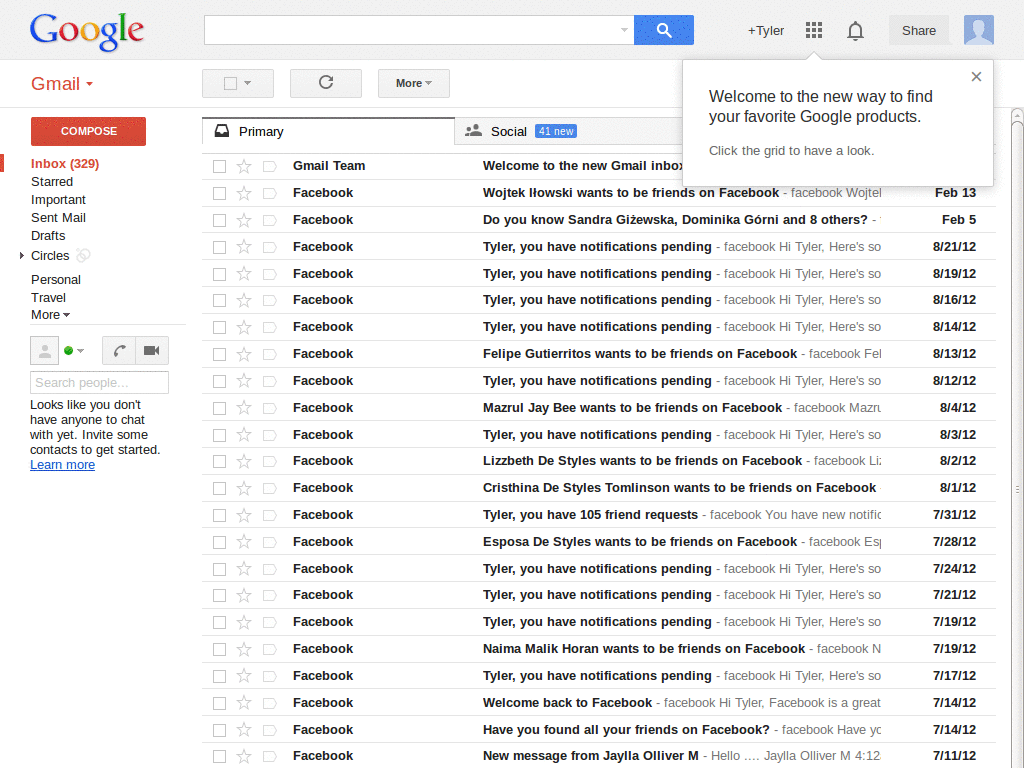Click the COMPOSE button

click(x=87, y=131)
